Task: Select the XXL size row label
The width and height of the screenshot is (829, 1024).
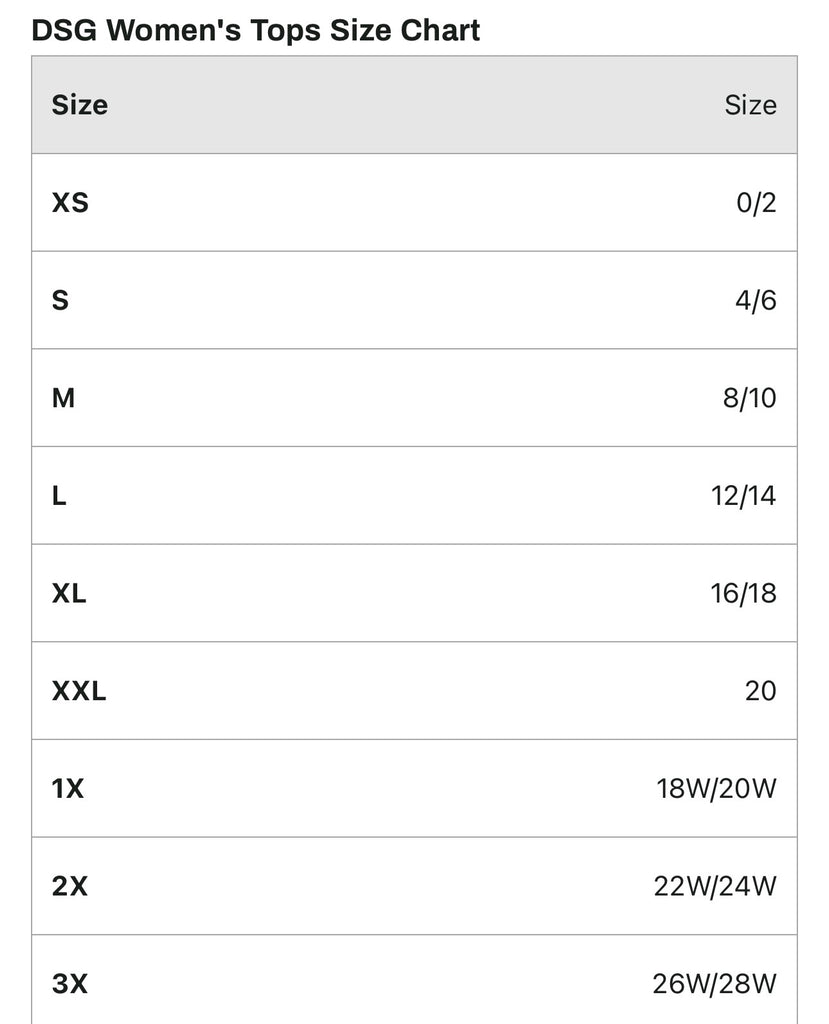Action: pyautogui.click(x=78, y=691)
